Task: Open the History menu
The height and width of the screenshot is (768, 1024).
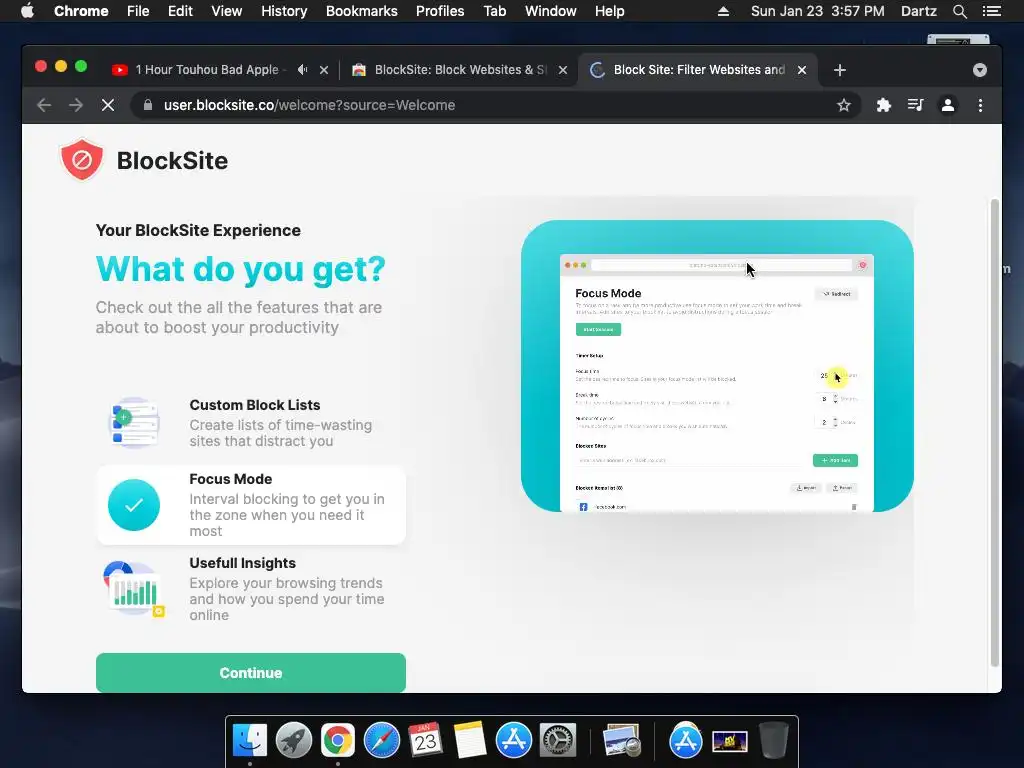Action: pos(284,11)
